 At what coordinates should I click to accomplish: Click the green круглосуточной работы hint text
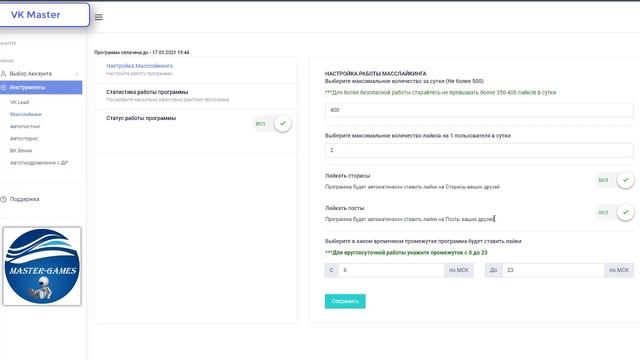coord(406,253)
